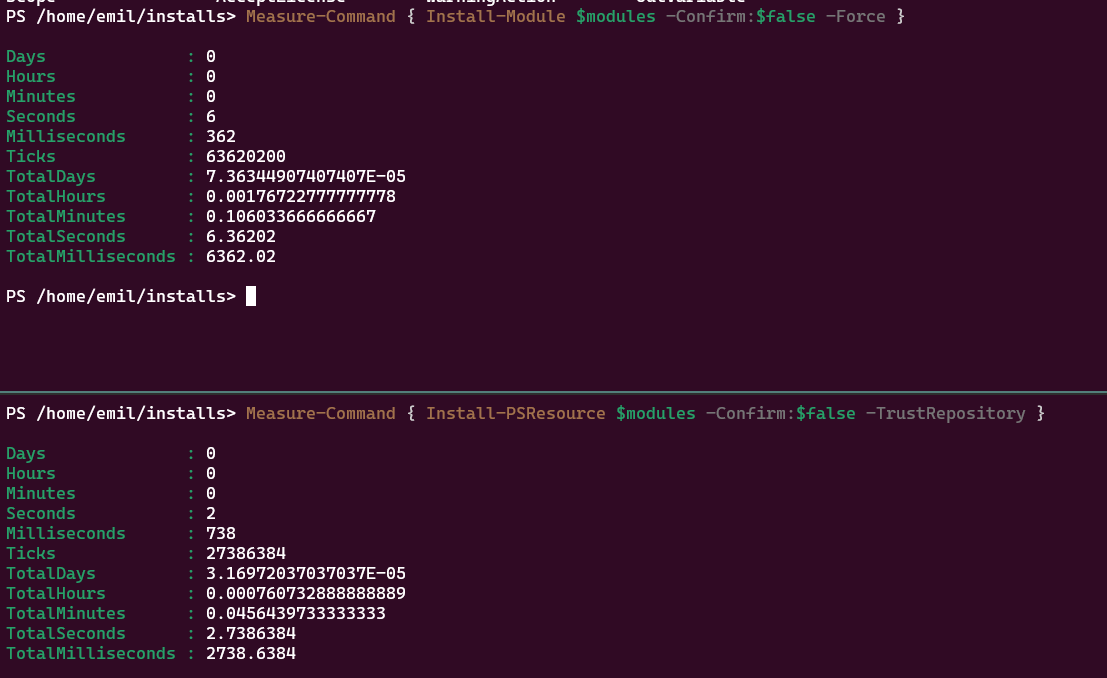
Task: Click the second Measure-Command keyword
Action: 321,413
